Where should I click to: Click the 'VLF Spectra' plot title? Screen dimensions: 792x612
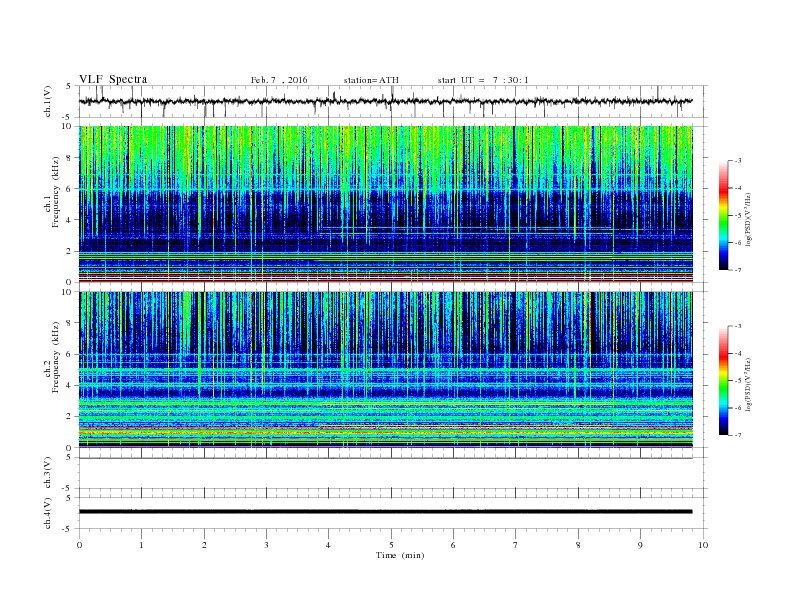point(113,79)
